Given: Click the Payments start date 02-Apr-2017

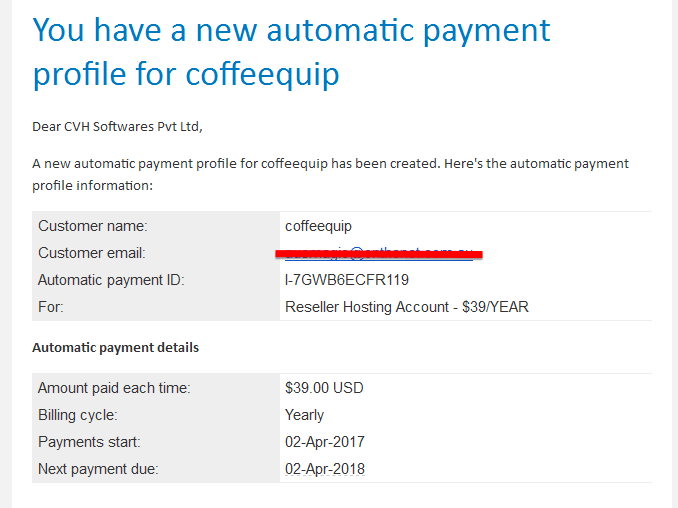Looking at the screenshot, I should (x=325, y=442).
